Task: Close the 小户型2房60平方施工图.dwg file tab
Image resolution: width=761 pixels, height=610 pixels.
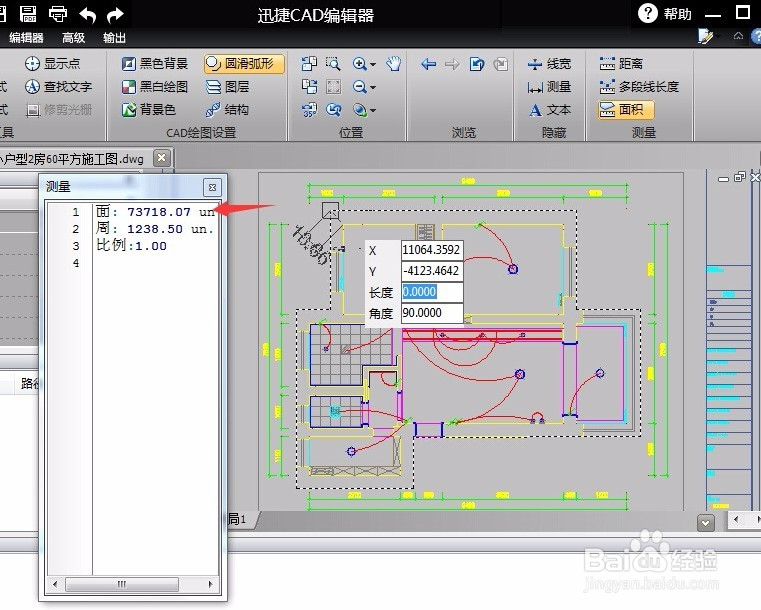Action: click(162, 158)
